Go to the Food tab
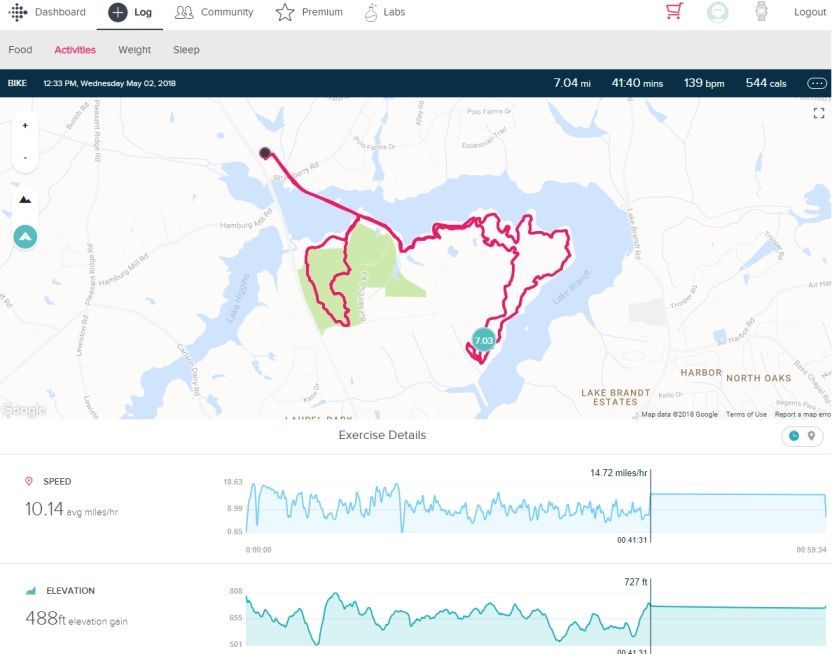This screenshot has width=832, height=654. tap(20, 49)
